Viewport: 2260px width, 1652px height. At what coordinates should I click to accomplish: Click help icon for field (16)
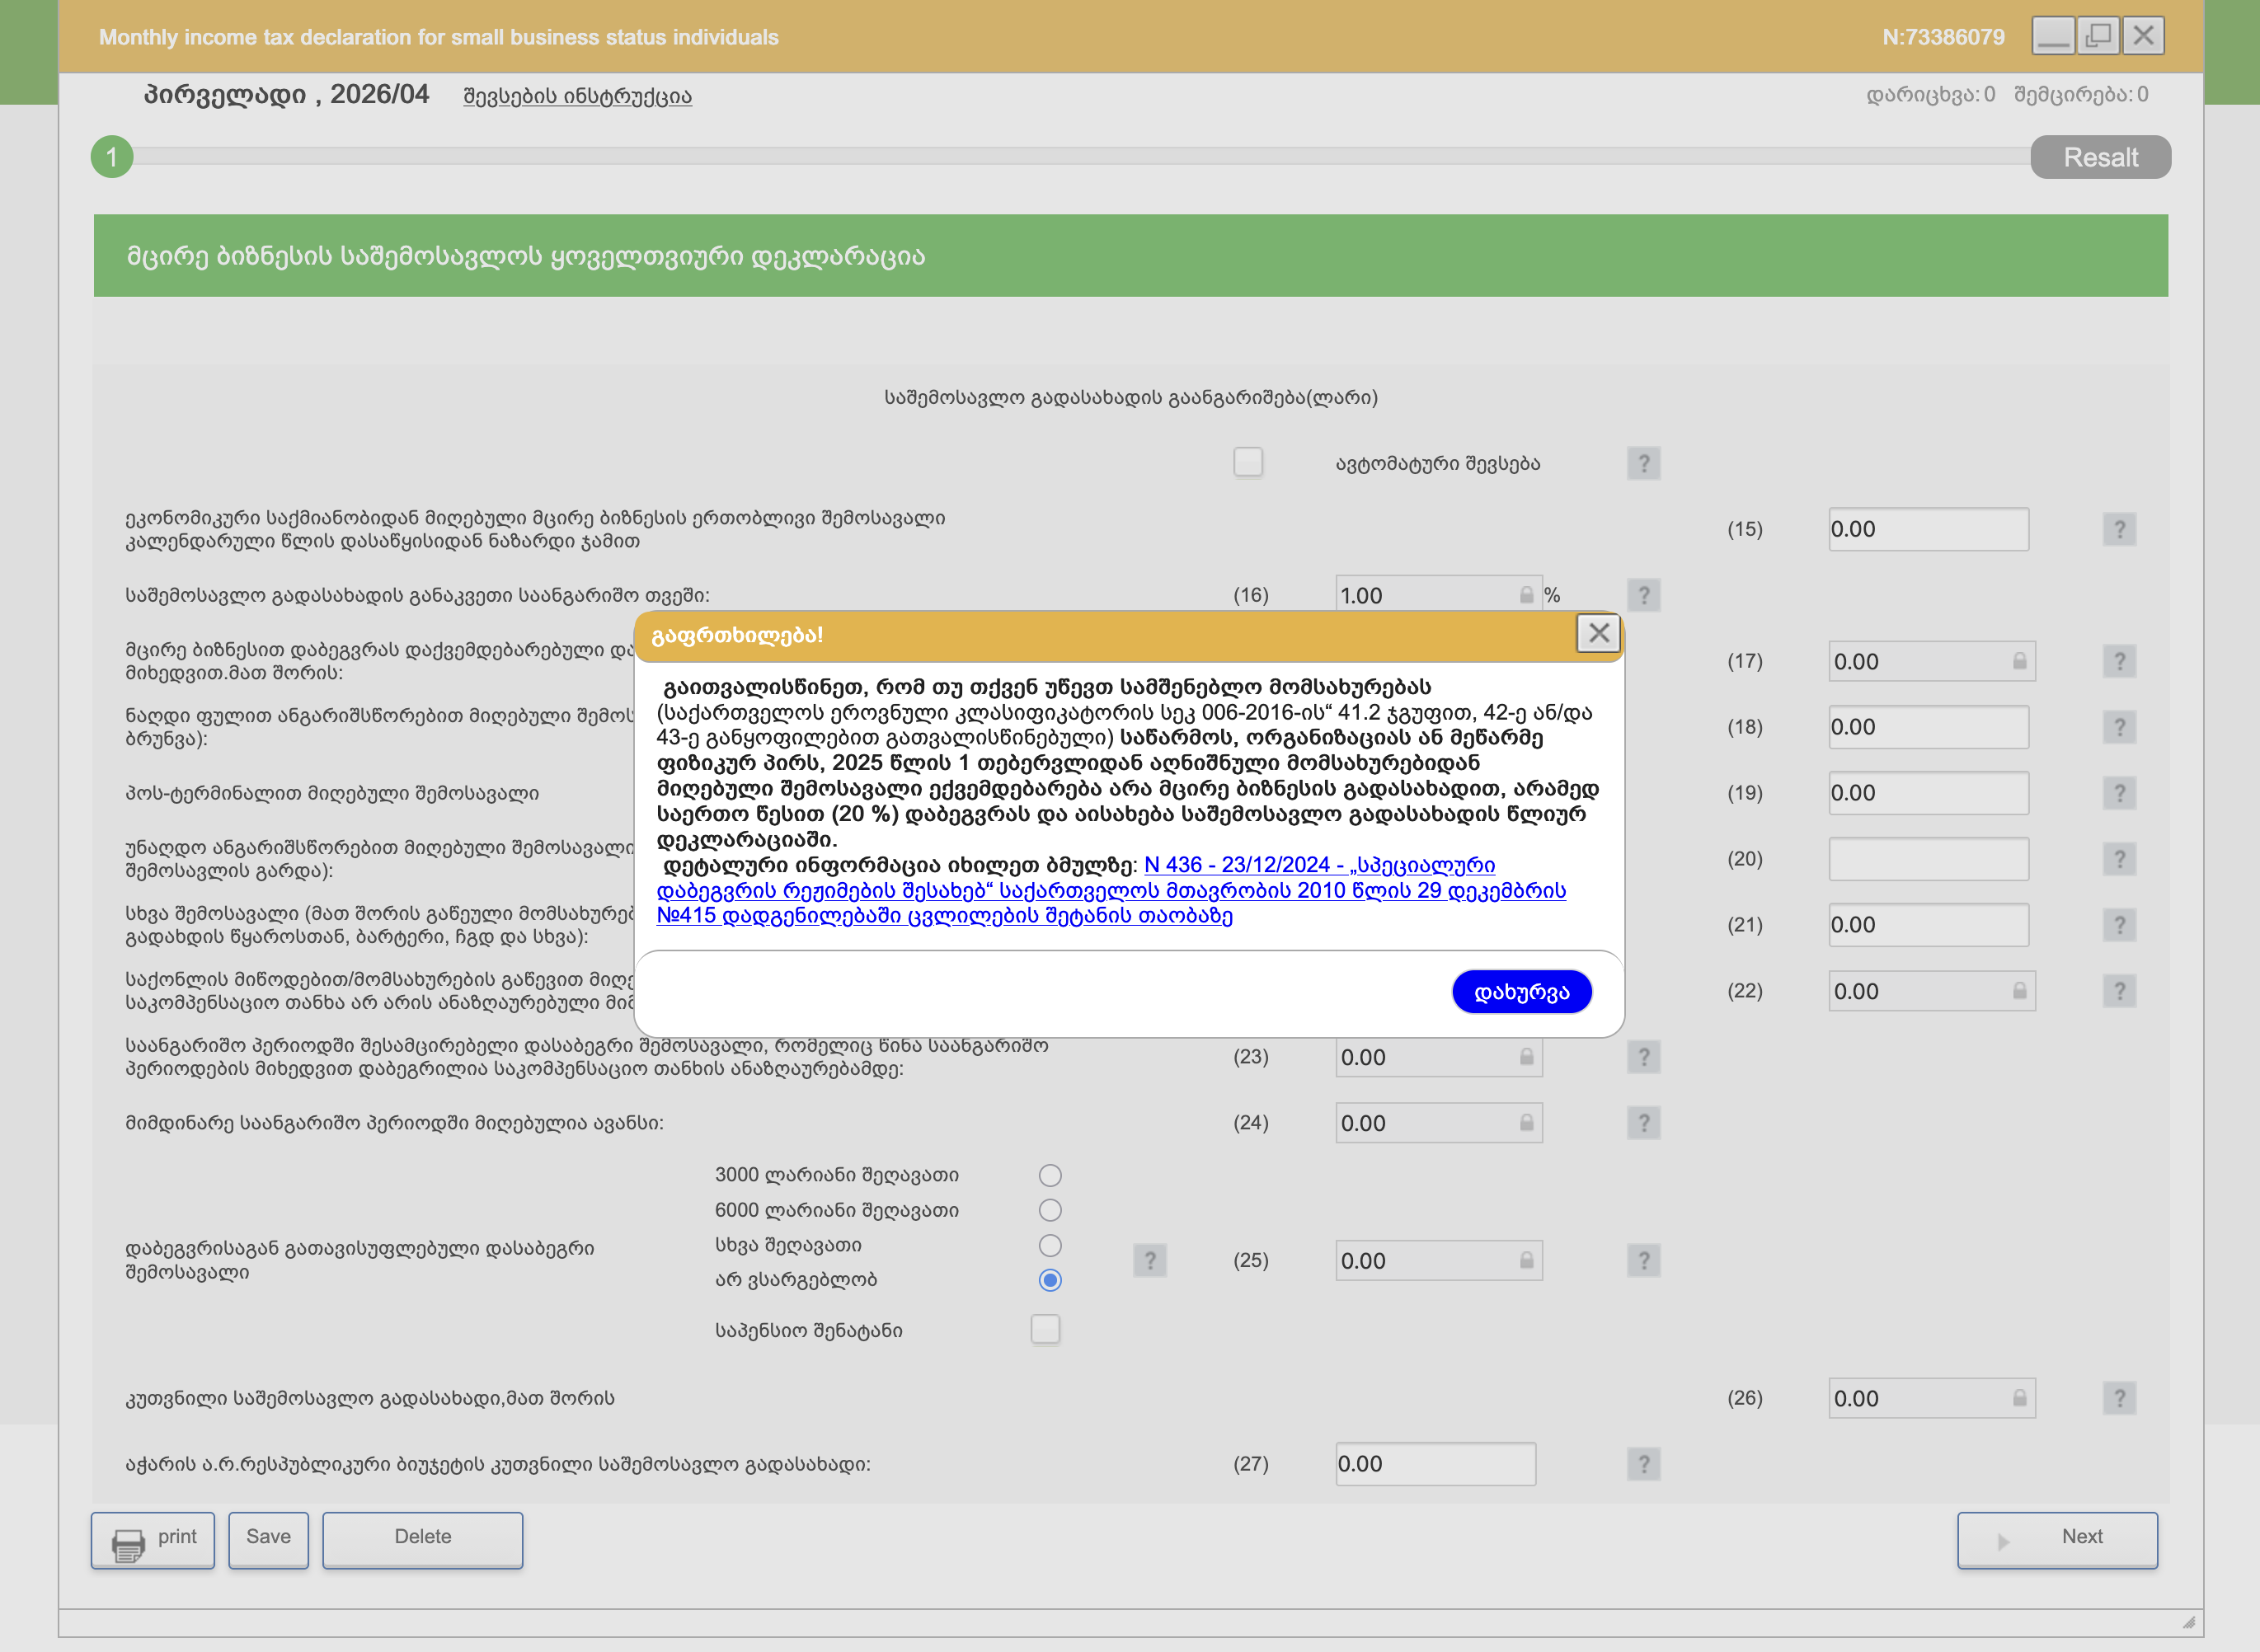point(1643,595)
